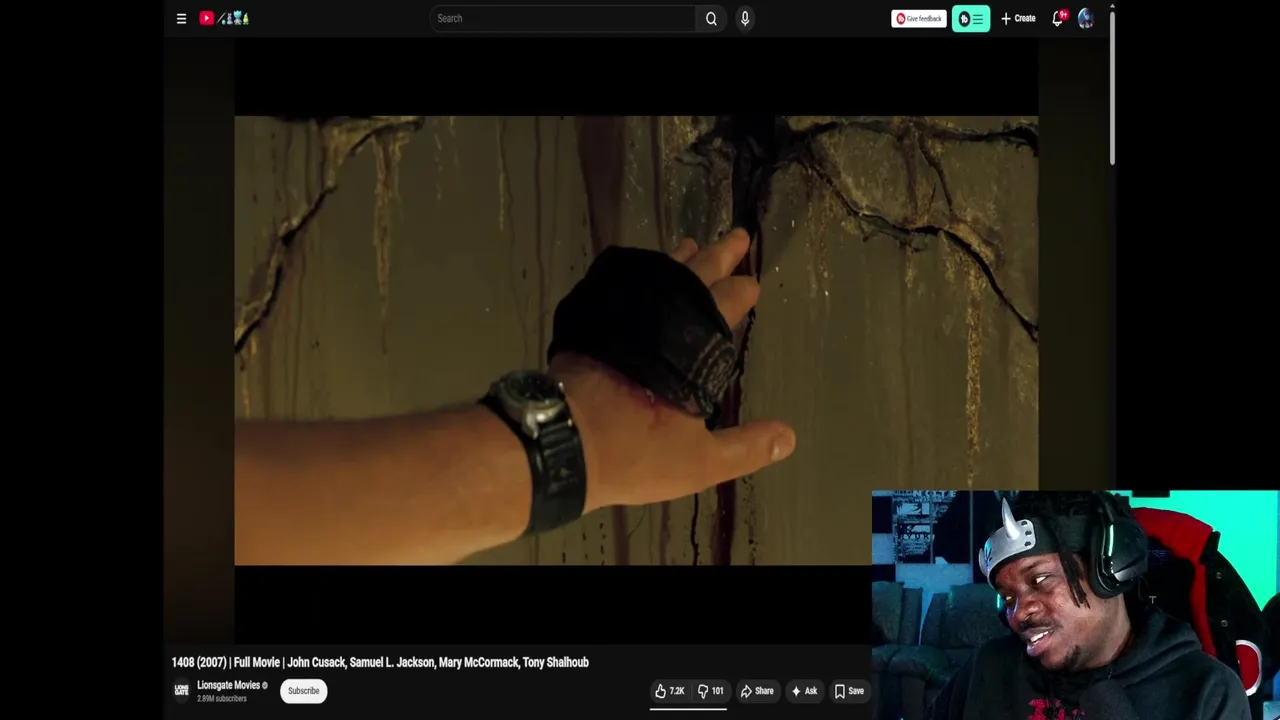The image size is (1280, 720).
Task: Start voice search with microphone icon
Action: tap(745, 18)
